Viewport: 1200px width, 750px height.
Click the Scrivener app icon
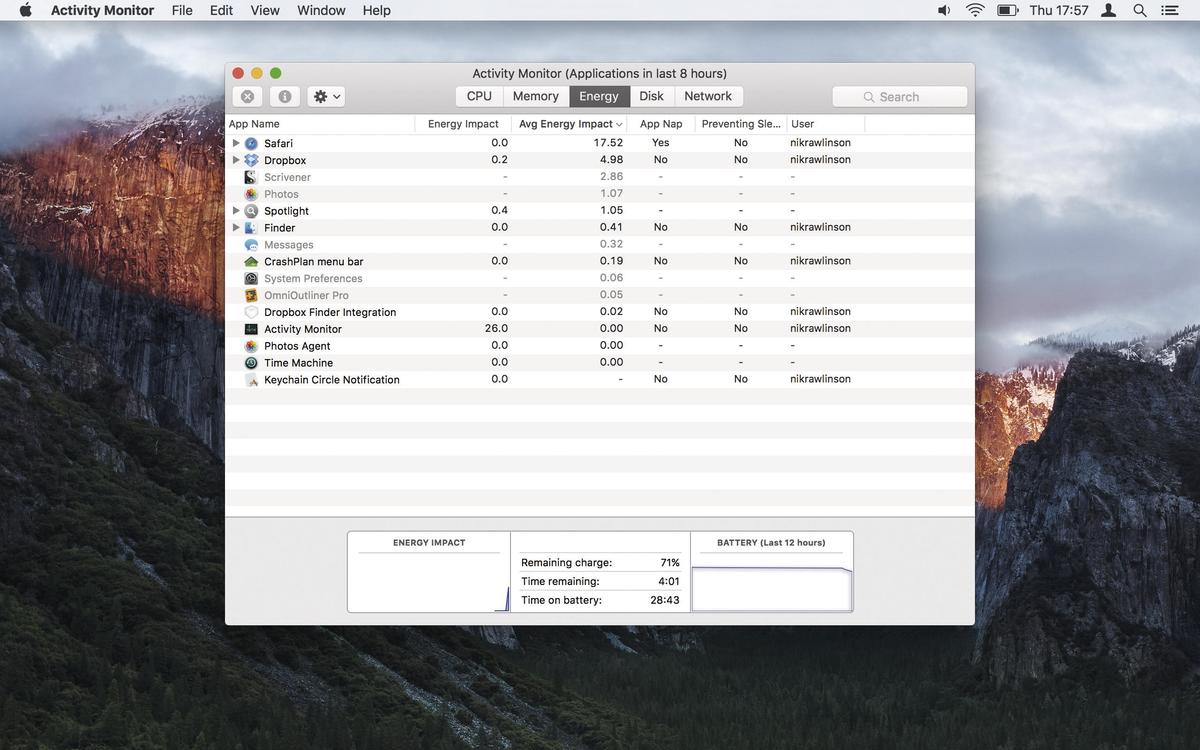coord(251,177)
